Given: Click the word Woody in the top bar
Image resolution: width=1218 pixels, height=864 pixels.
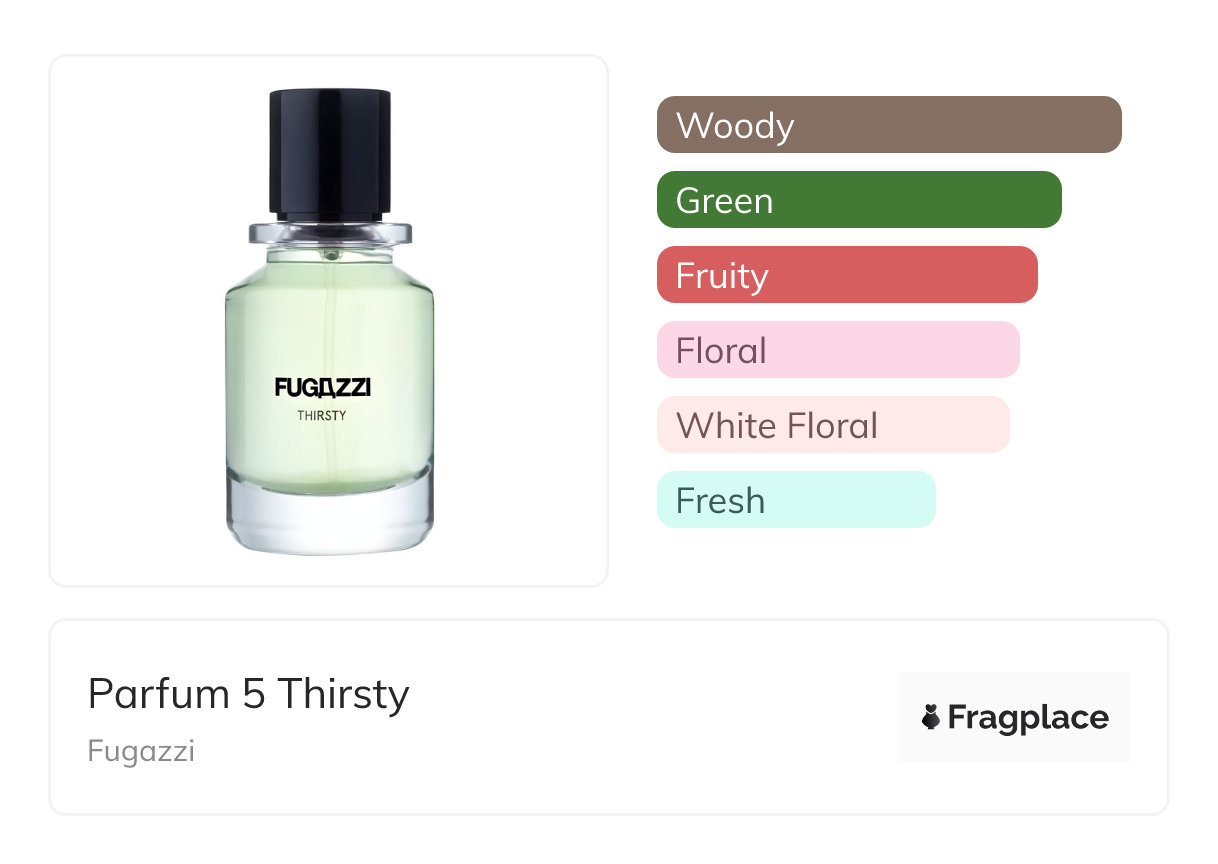Looking at the screenshot, I should 735,126.
